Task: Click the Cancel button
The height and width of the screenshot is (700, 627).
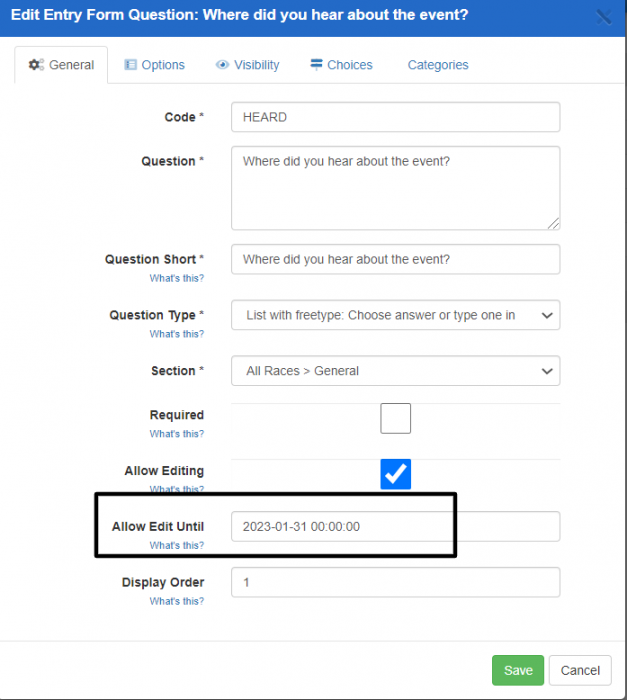Action: 580,670
